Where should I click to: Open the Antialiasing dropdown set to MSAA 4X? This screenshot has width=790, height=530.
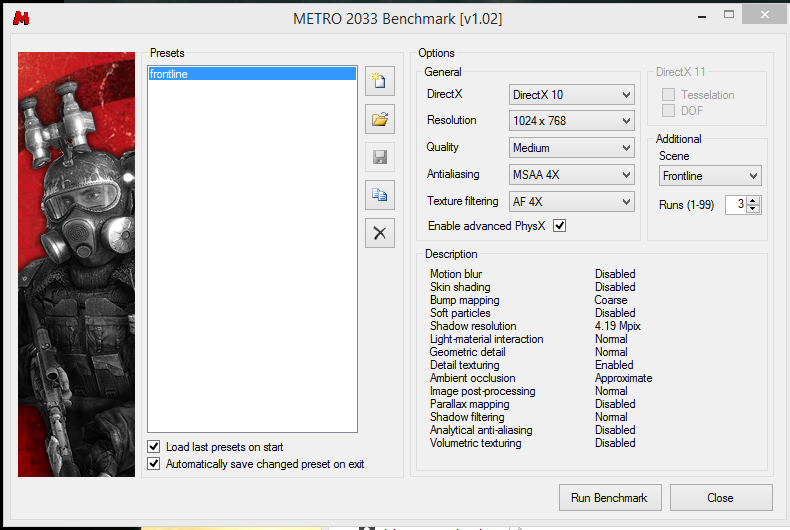click(x=571, y=175)
